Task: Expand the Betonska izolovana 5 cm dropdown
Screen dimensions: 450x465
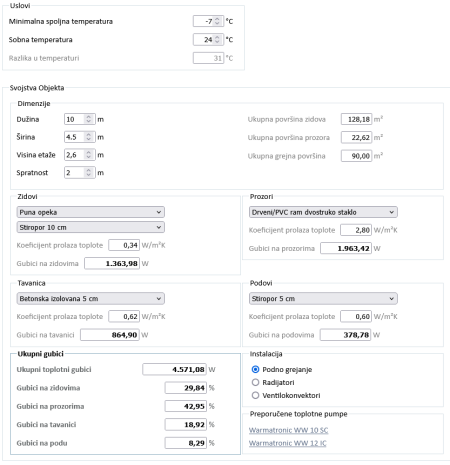Action: 90,299
